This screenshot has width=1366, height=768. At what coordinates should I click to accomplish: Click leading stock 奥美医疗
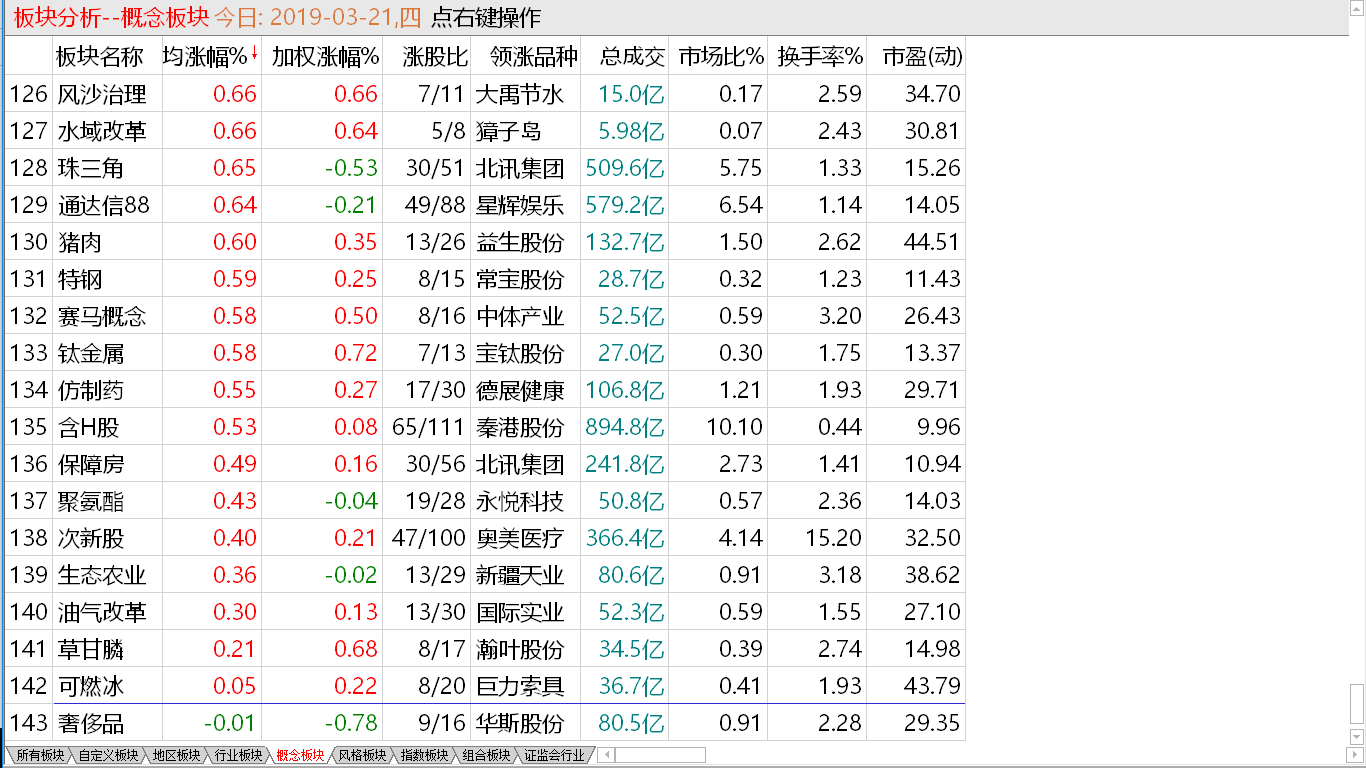(520, 538)
